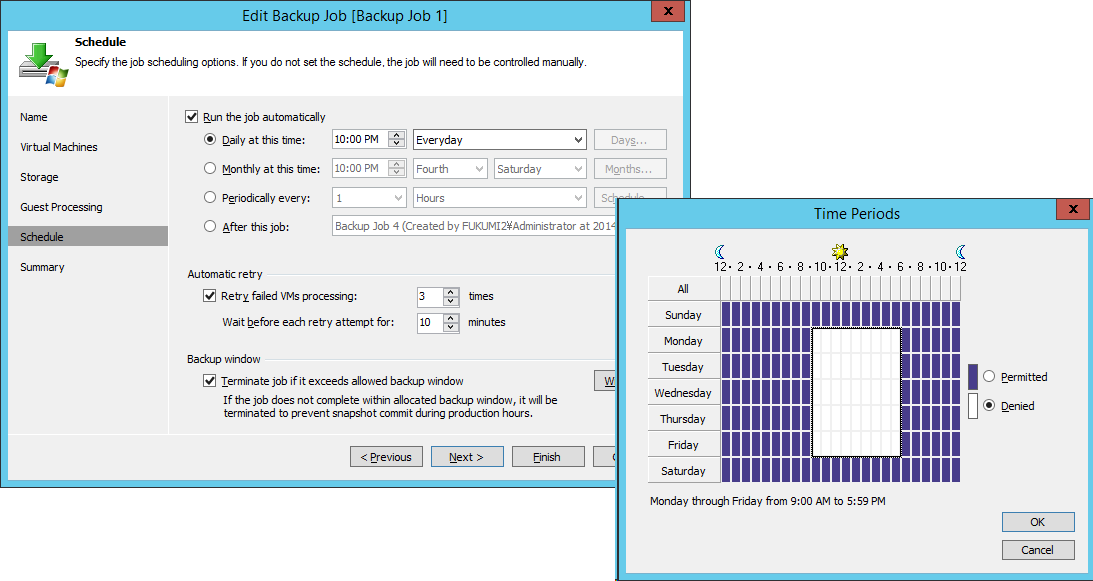Click the backup job arrow icon in header
Viewport: 1093px width, 581px height.
pyautogui.click(x=42, y=61)
